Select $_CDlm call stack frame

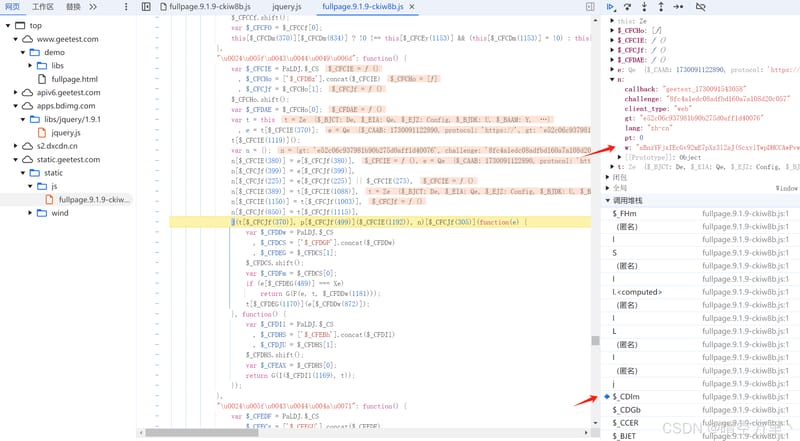[701, 397]
